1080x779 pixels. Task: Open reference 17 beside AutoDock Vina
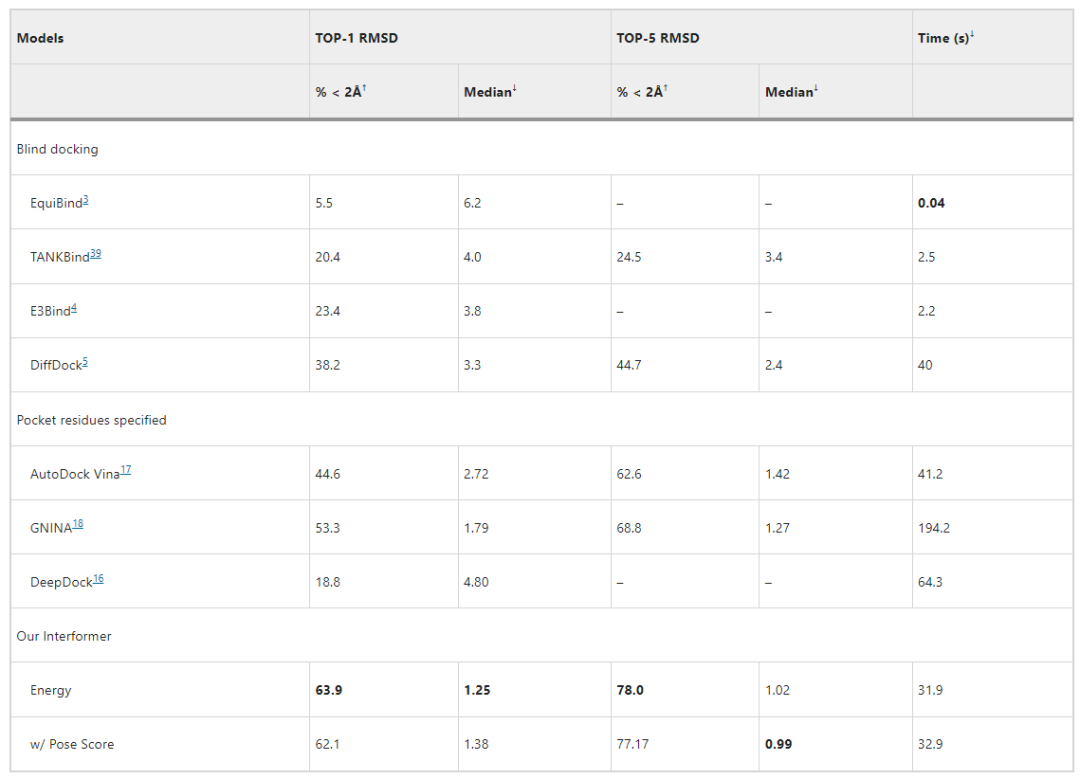click(x=125, y=470)
